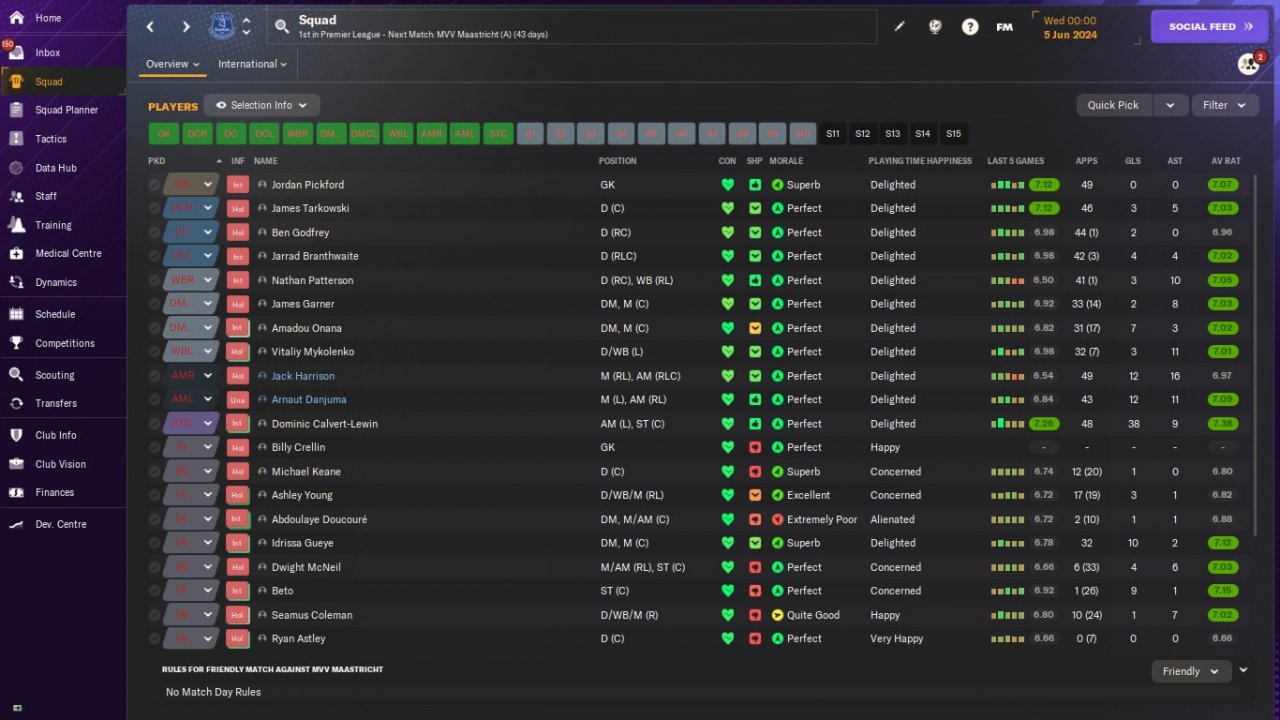Click the FM menu logo
The width and height of the screenshot is (1280, 720).
point(1005,27)
